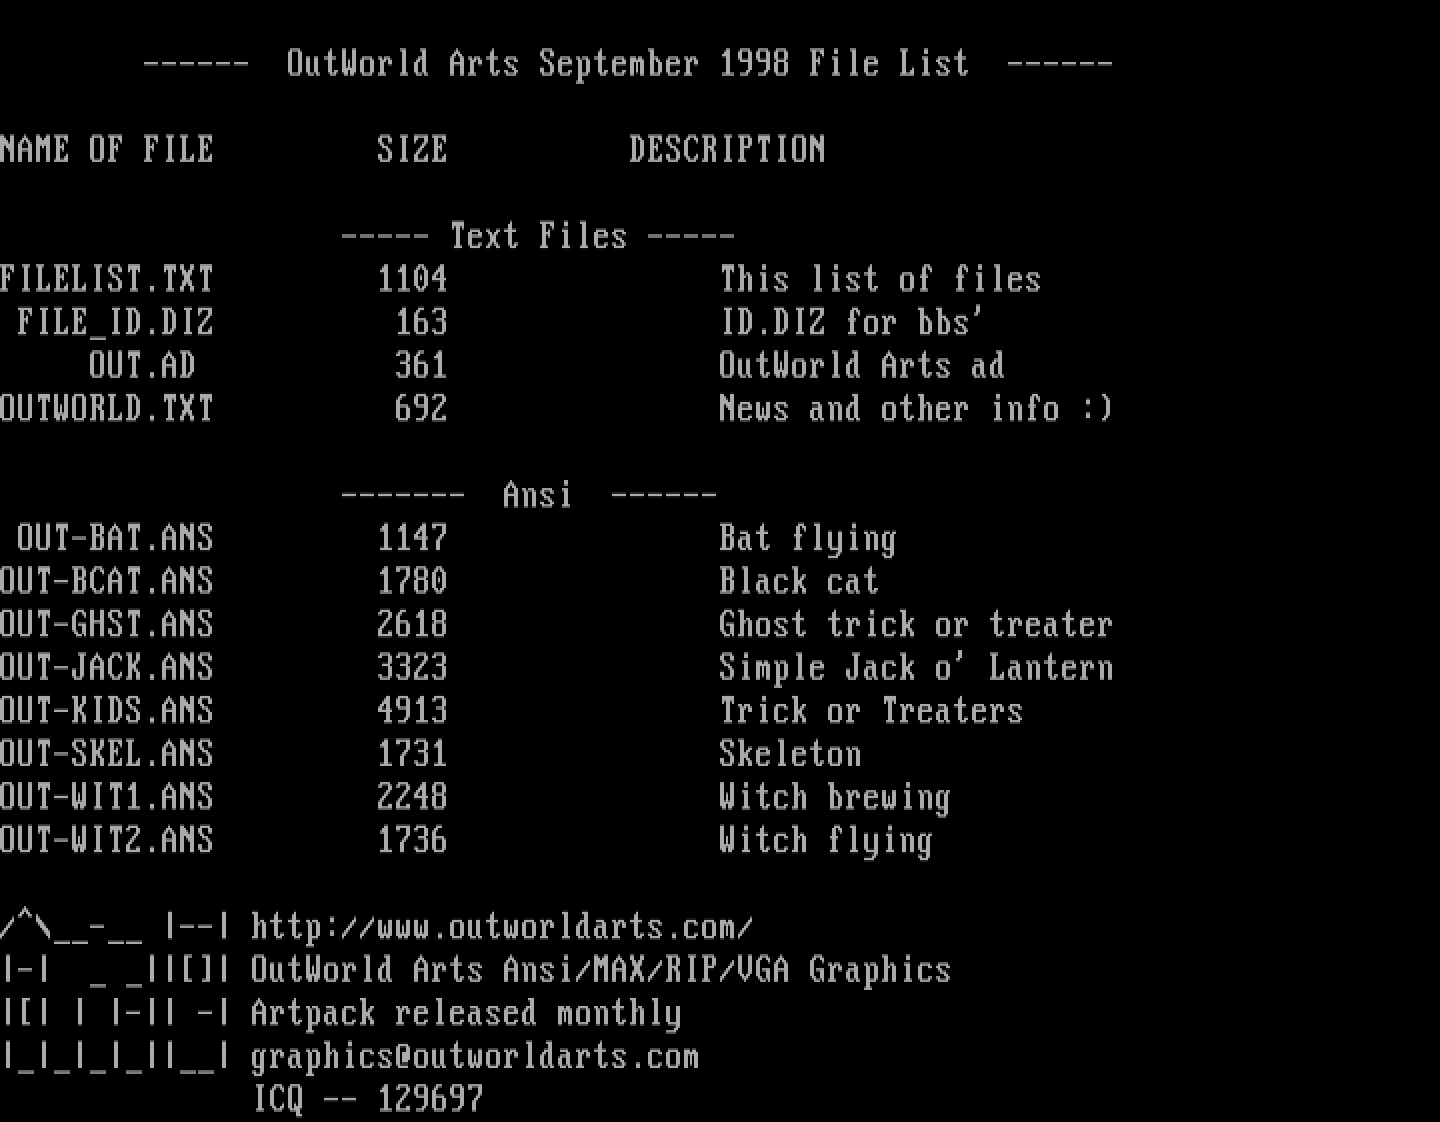Click the OUT.AD file name
The width and height of the screenshot is (1440, 1122).
(142, 365)
